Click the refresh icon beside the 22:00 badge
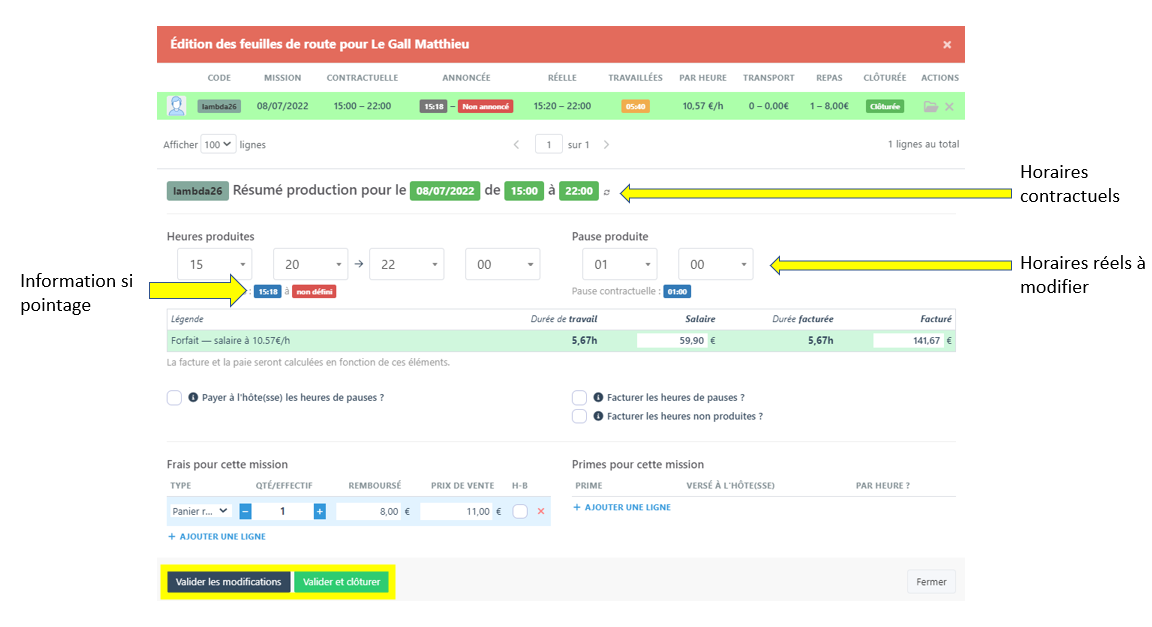The height and width of the screenshot is (627, 1152). pyautogui.click(x=607, y=192)
